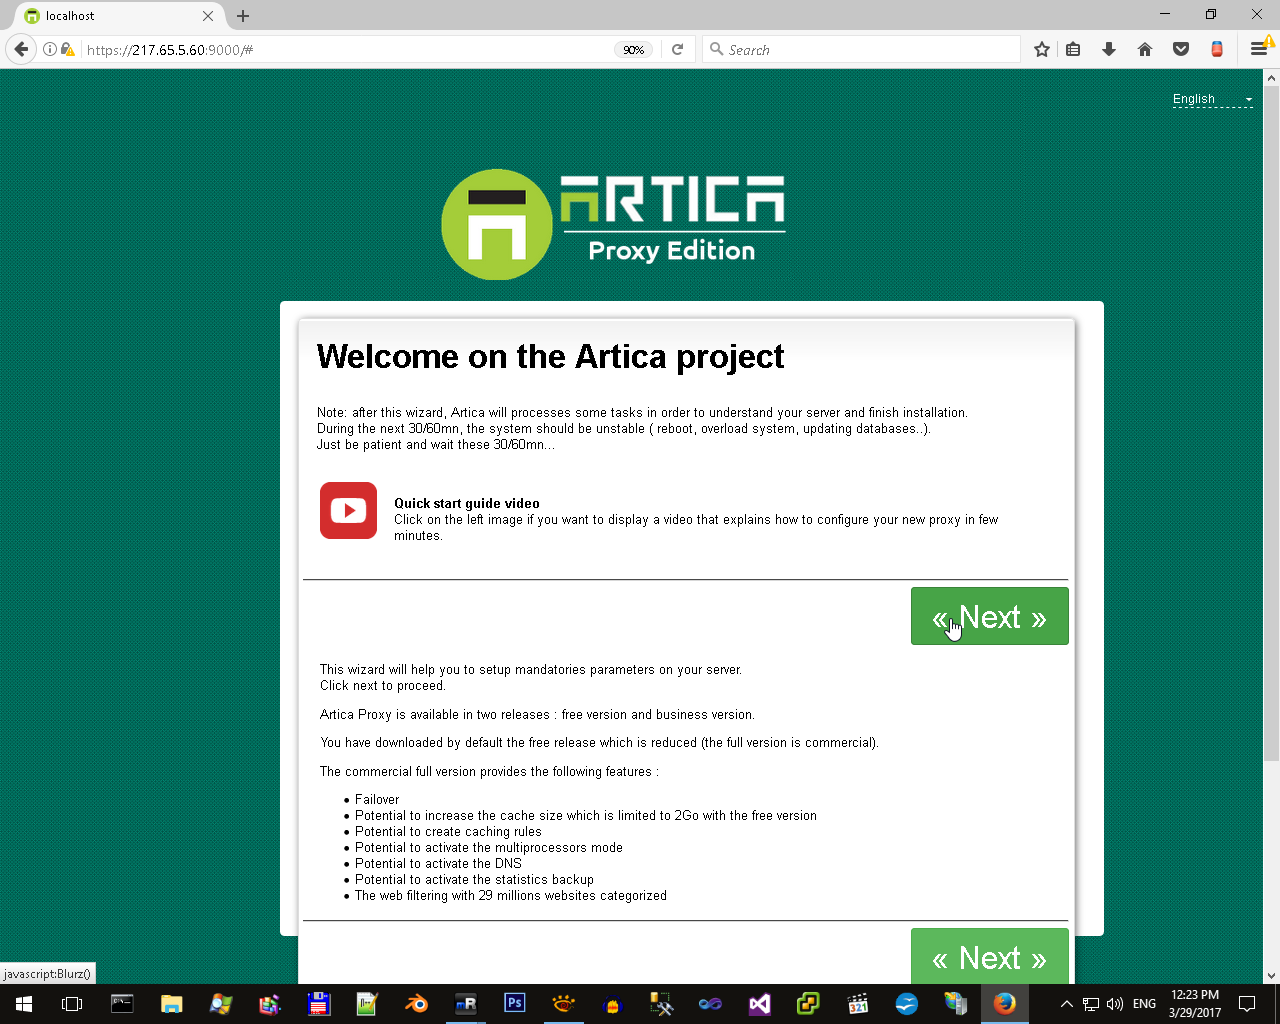Open the network status tray icon

[1091, 1004]
